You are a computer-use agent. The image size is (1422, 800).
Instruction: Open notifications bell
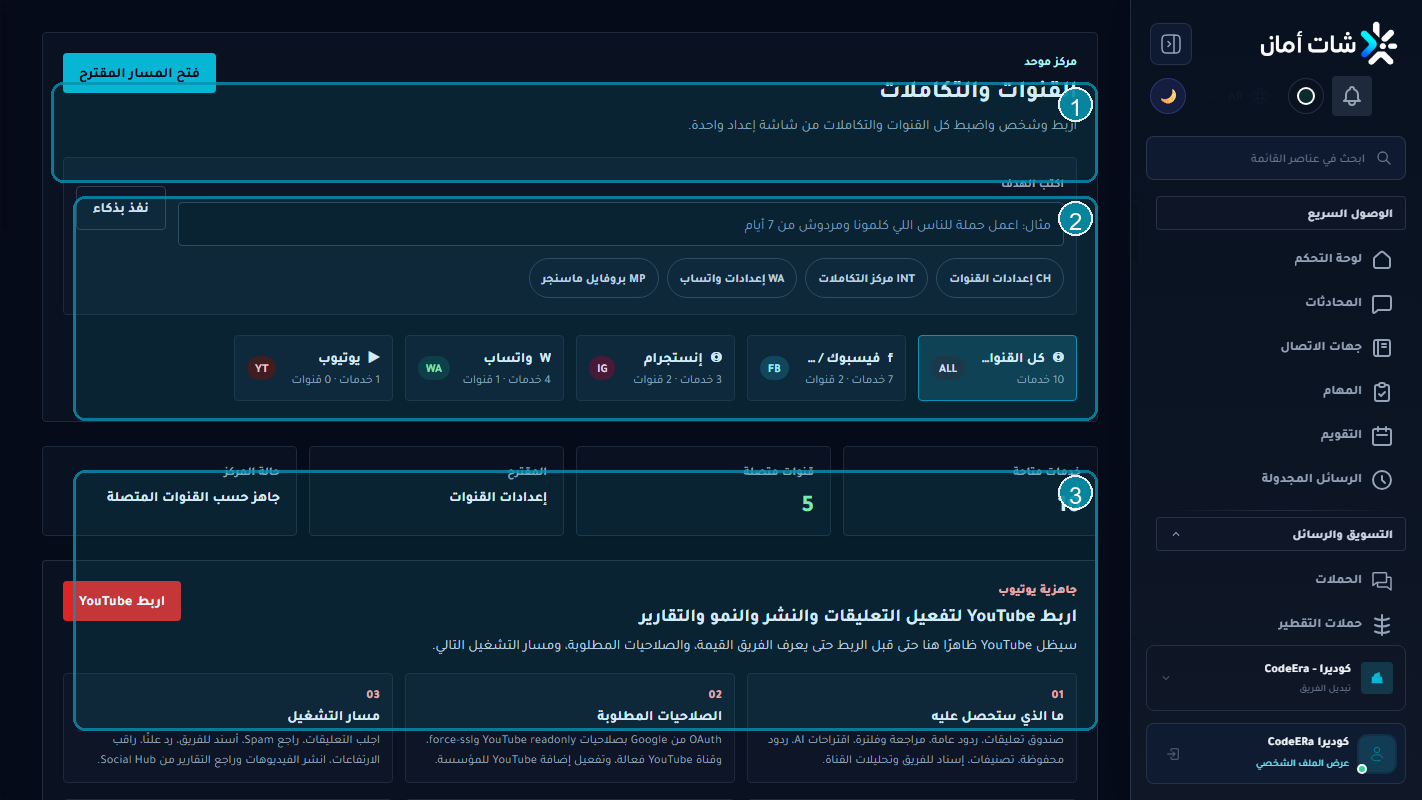pos(1352,96)
